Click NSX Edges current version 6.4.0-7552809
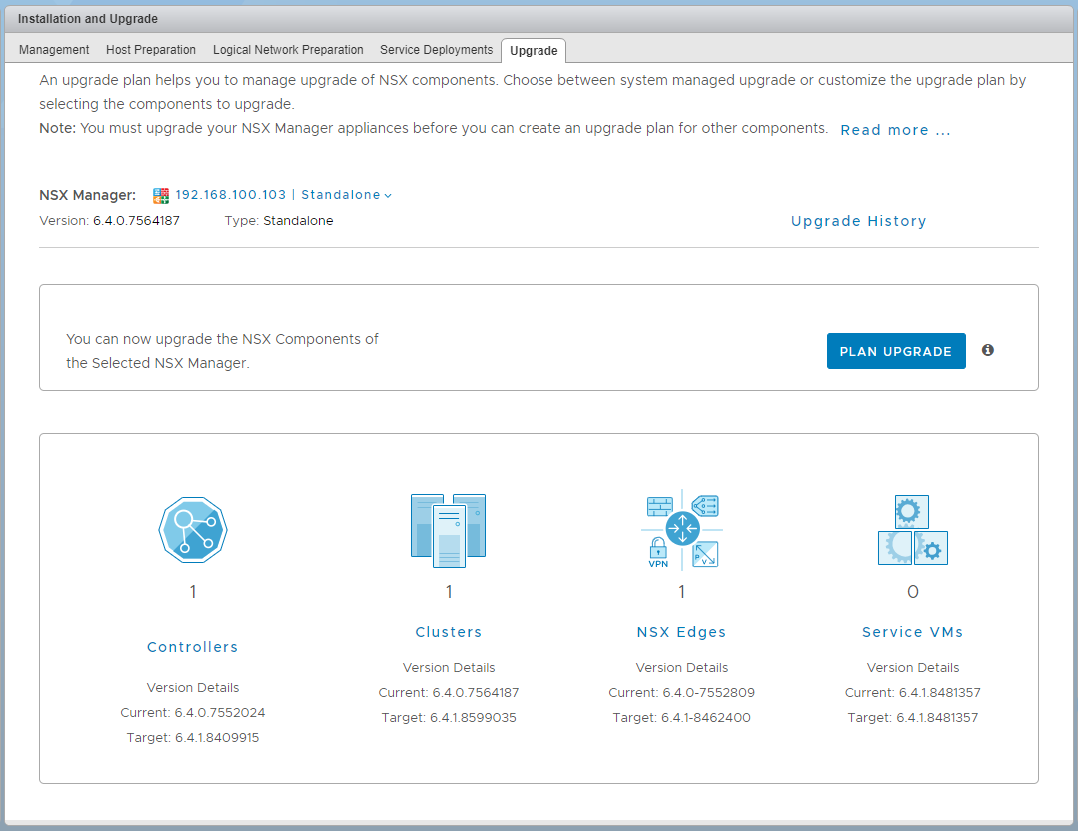Viewport: 1078px width, 831px height. (681, 693)
